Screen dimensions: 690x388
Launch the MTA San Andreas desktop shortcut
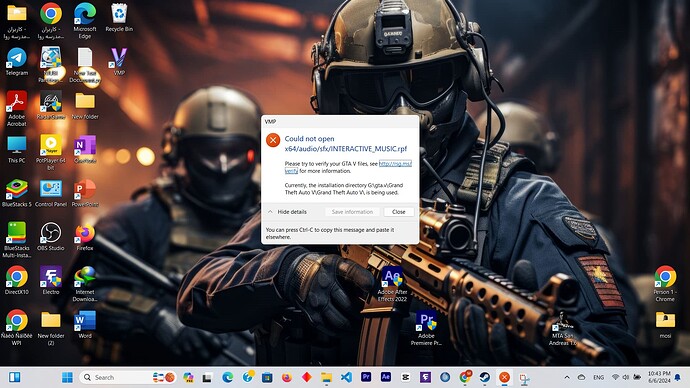[562, 329]
